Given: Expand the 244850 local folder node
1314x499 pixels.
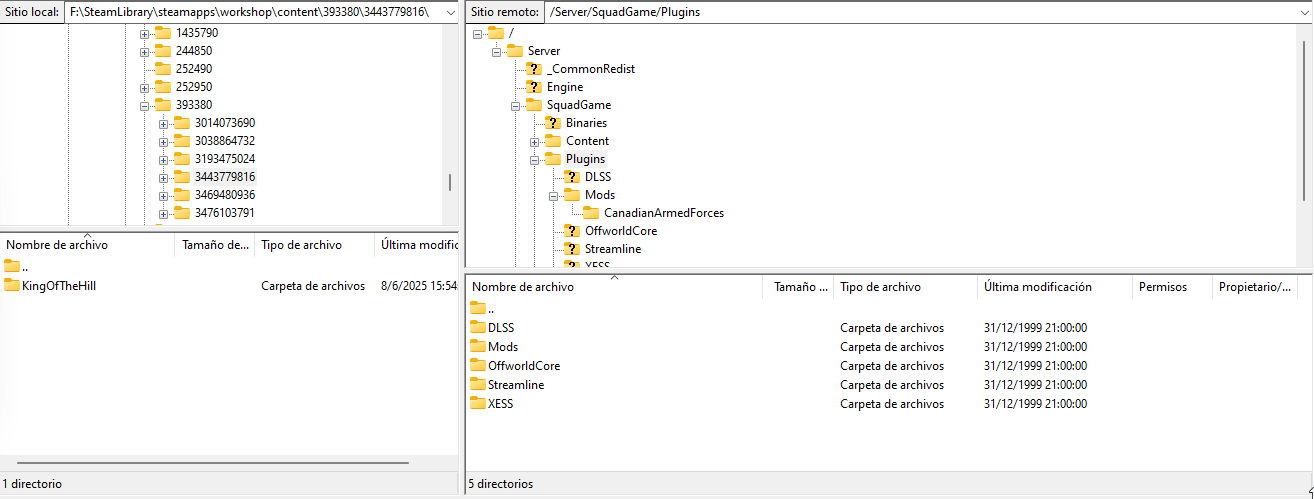Looking at the screenshot, I should click(144, 51).
